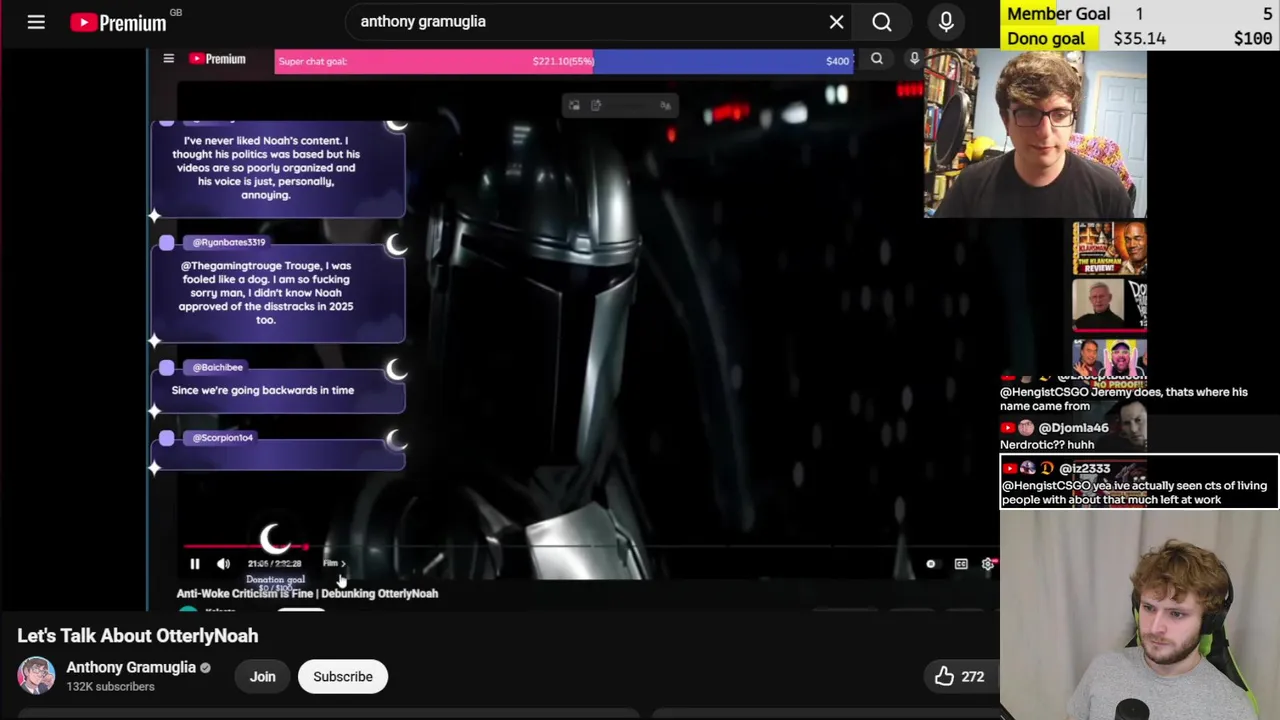The height and width of the screenshot is (720, 1280).
Task: Click the @Djomla46 overlay chat name
Action: point(1073,428)
